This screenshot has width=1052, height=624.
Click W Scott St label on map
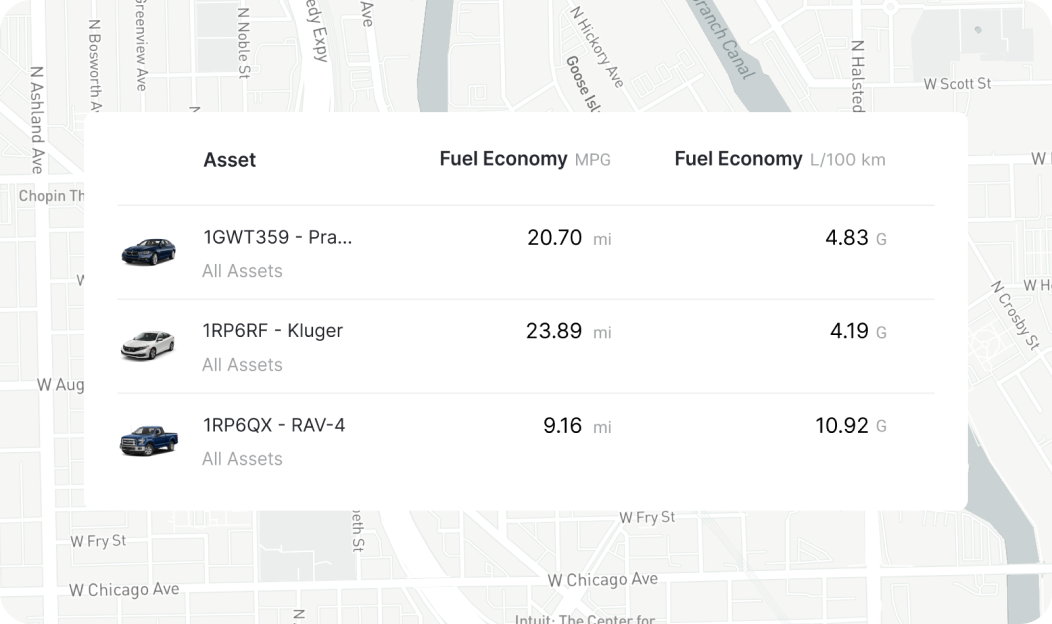pyautogui.click(x=957, y=84)
